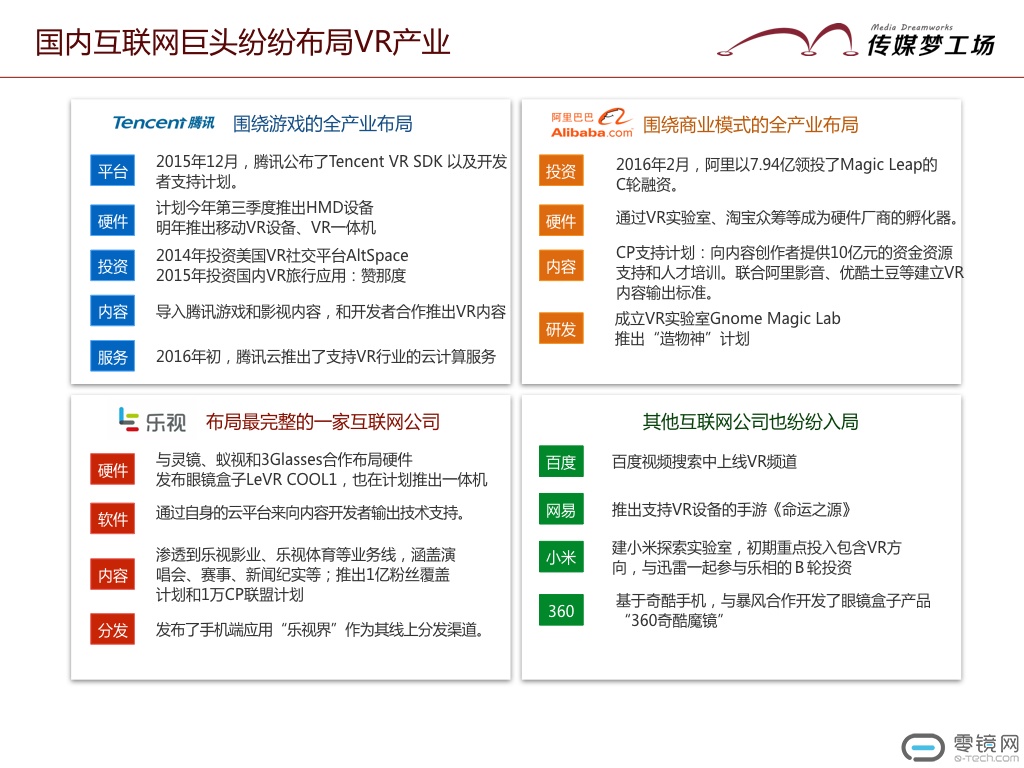Select the blue 服务 label under Tencent
The height and width of the screenshot is (768, 1024).
click(113, 357)
